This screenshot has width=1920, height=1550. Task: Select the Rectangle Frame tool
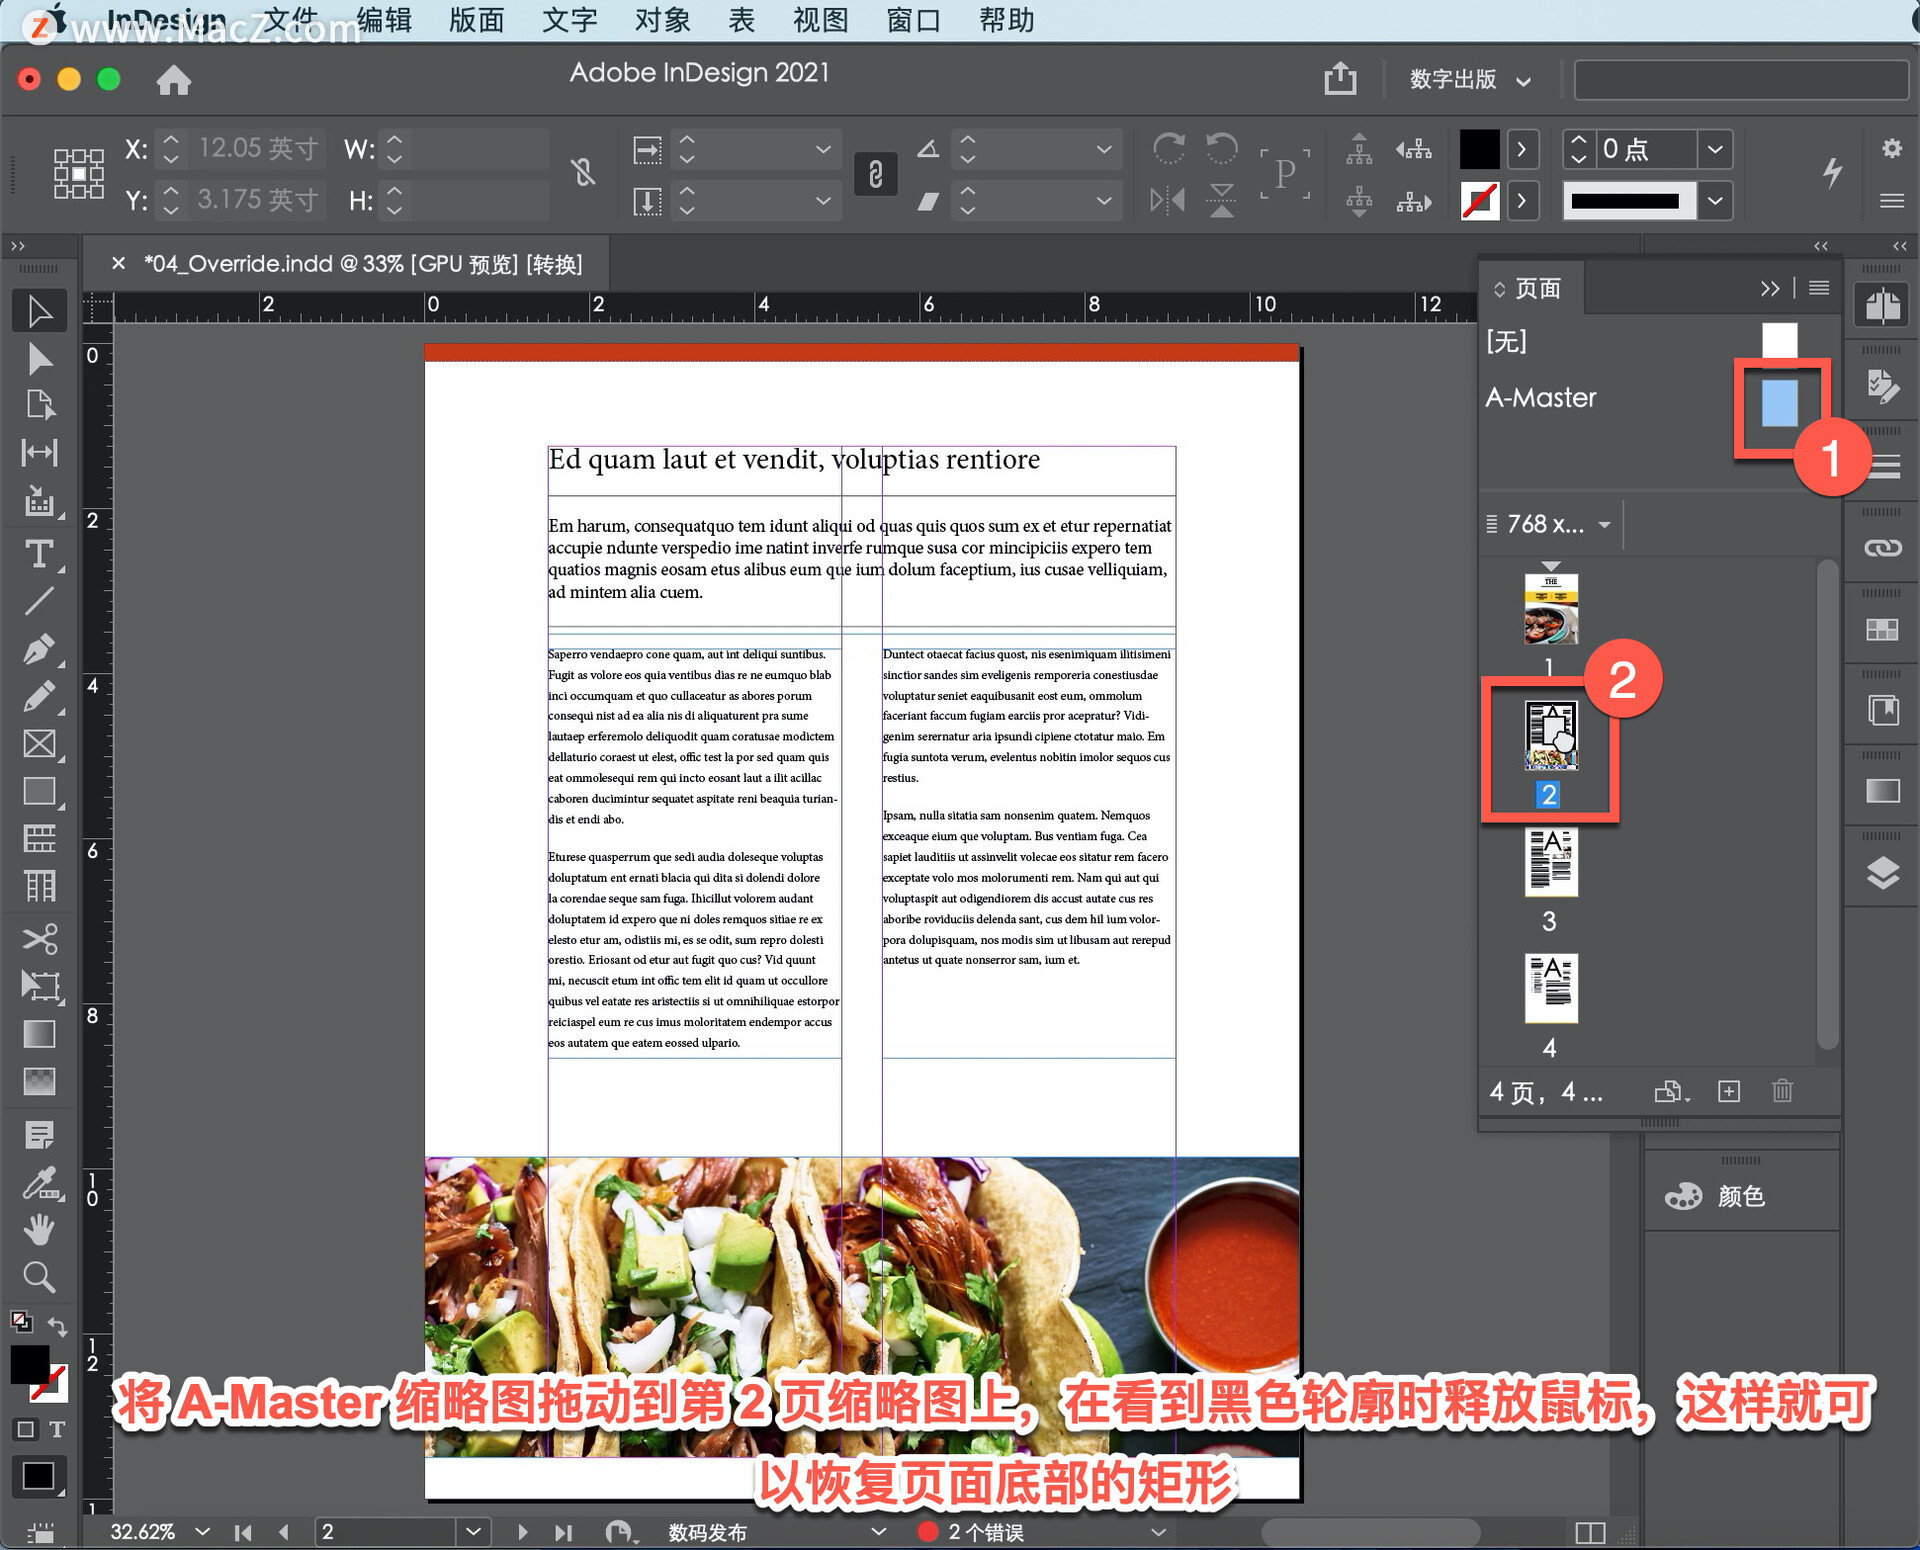tap(39, 744)
